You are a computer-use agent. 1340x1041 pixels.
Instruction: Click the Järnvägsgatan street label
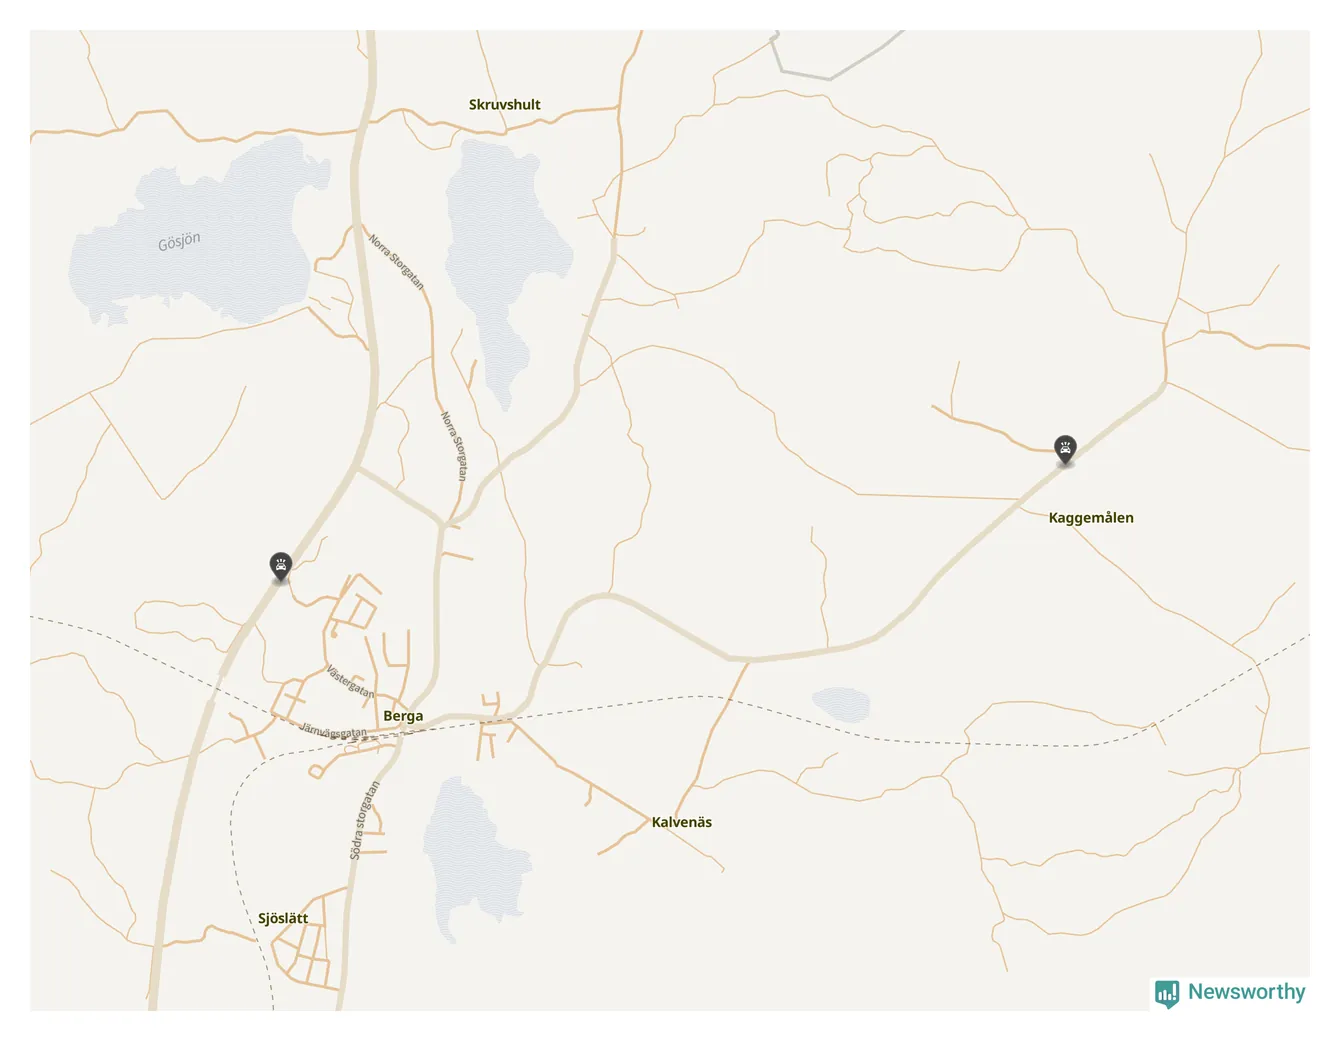[333, 731]
